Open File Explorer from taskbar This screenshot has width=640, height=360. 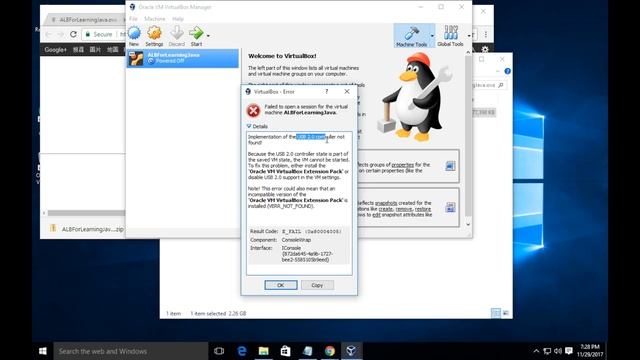264,351
